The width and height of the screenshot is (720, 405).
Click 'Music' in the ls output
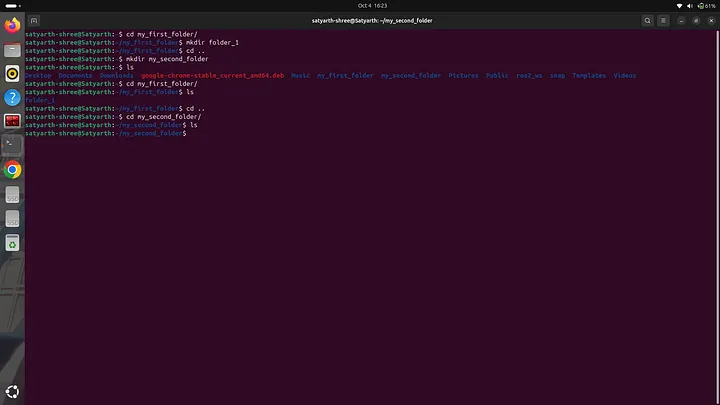tap(300, 75)
